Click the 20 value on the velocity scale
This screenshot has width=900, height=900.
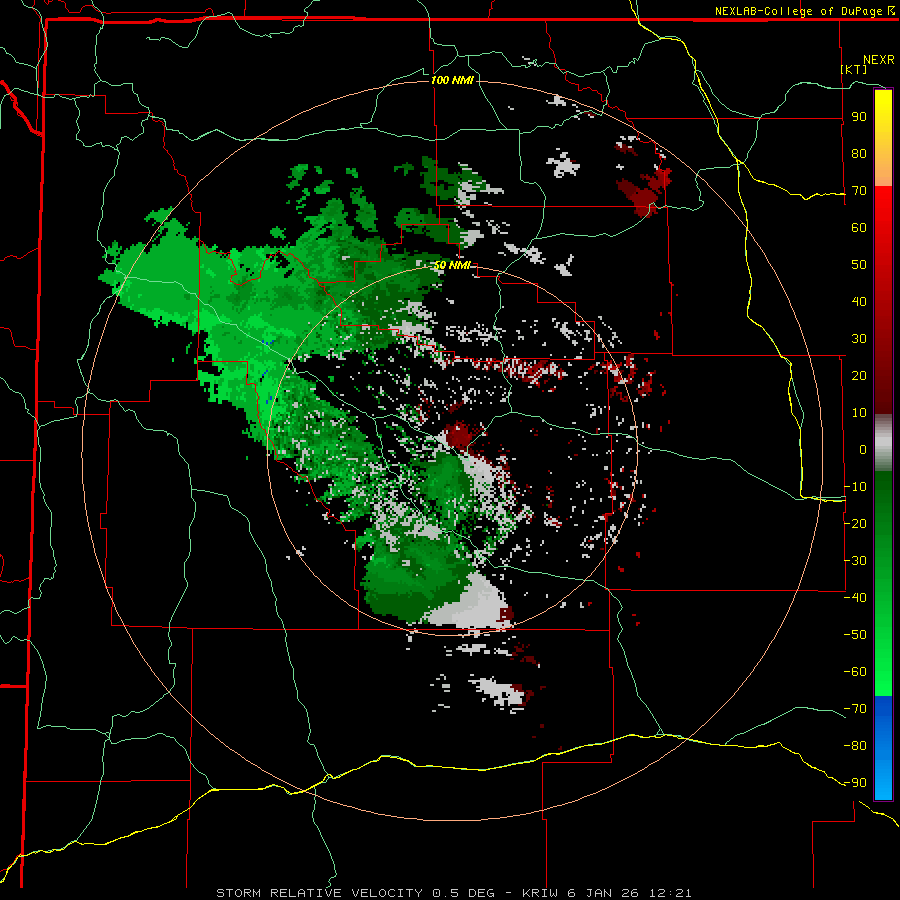[859, 375]
